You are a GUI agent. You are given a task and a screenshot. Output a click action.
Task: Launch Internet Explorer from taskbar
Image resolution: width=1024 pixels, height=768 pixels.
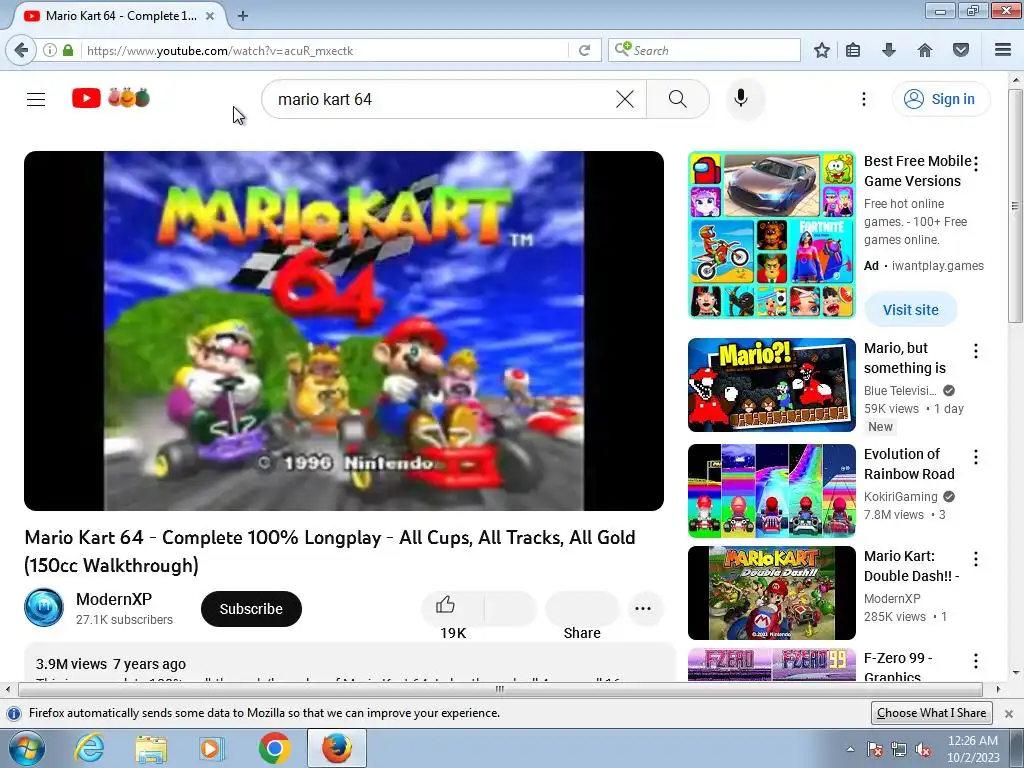tap(89, 748)
